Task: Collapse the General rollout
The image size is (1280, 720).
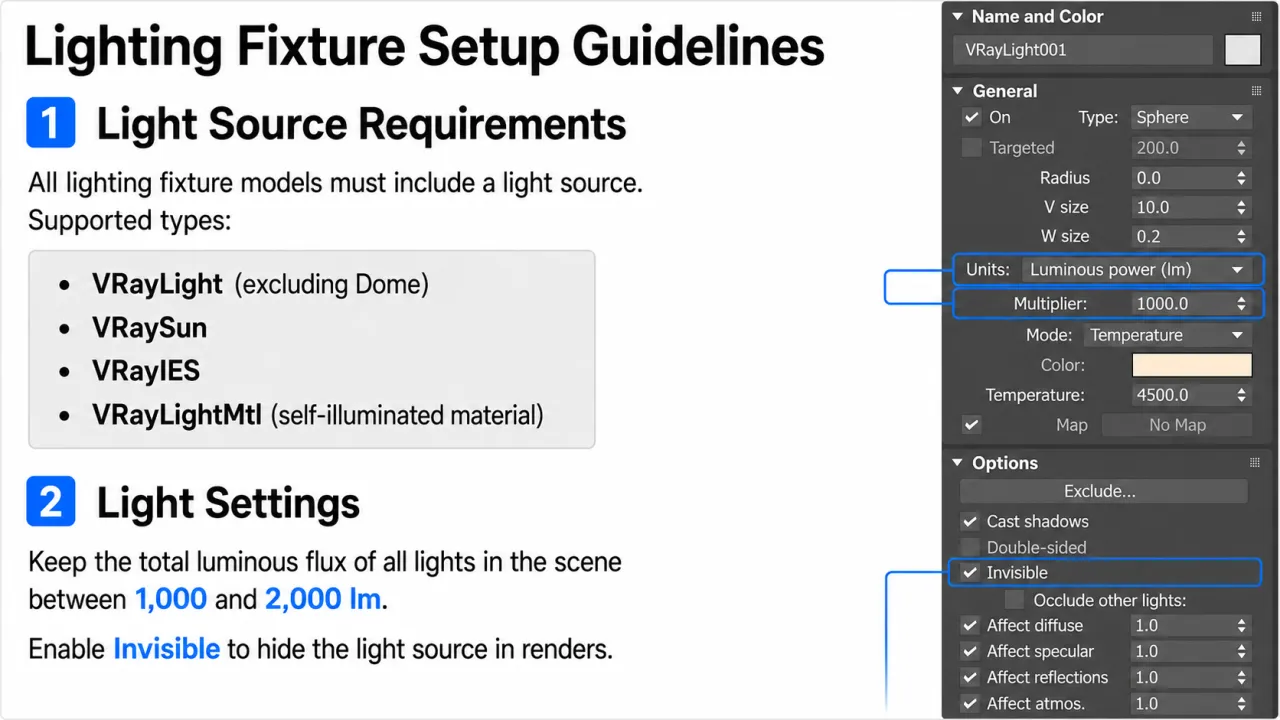Action: [x=957, y=91]
